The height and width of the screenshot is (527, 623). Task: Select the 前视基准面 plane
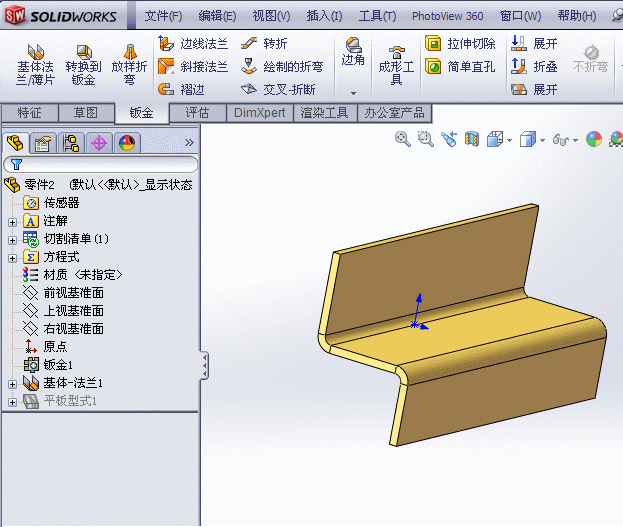click(x=63, y=293)
